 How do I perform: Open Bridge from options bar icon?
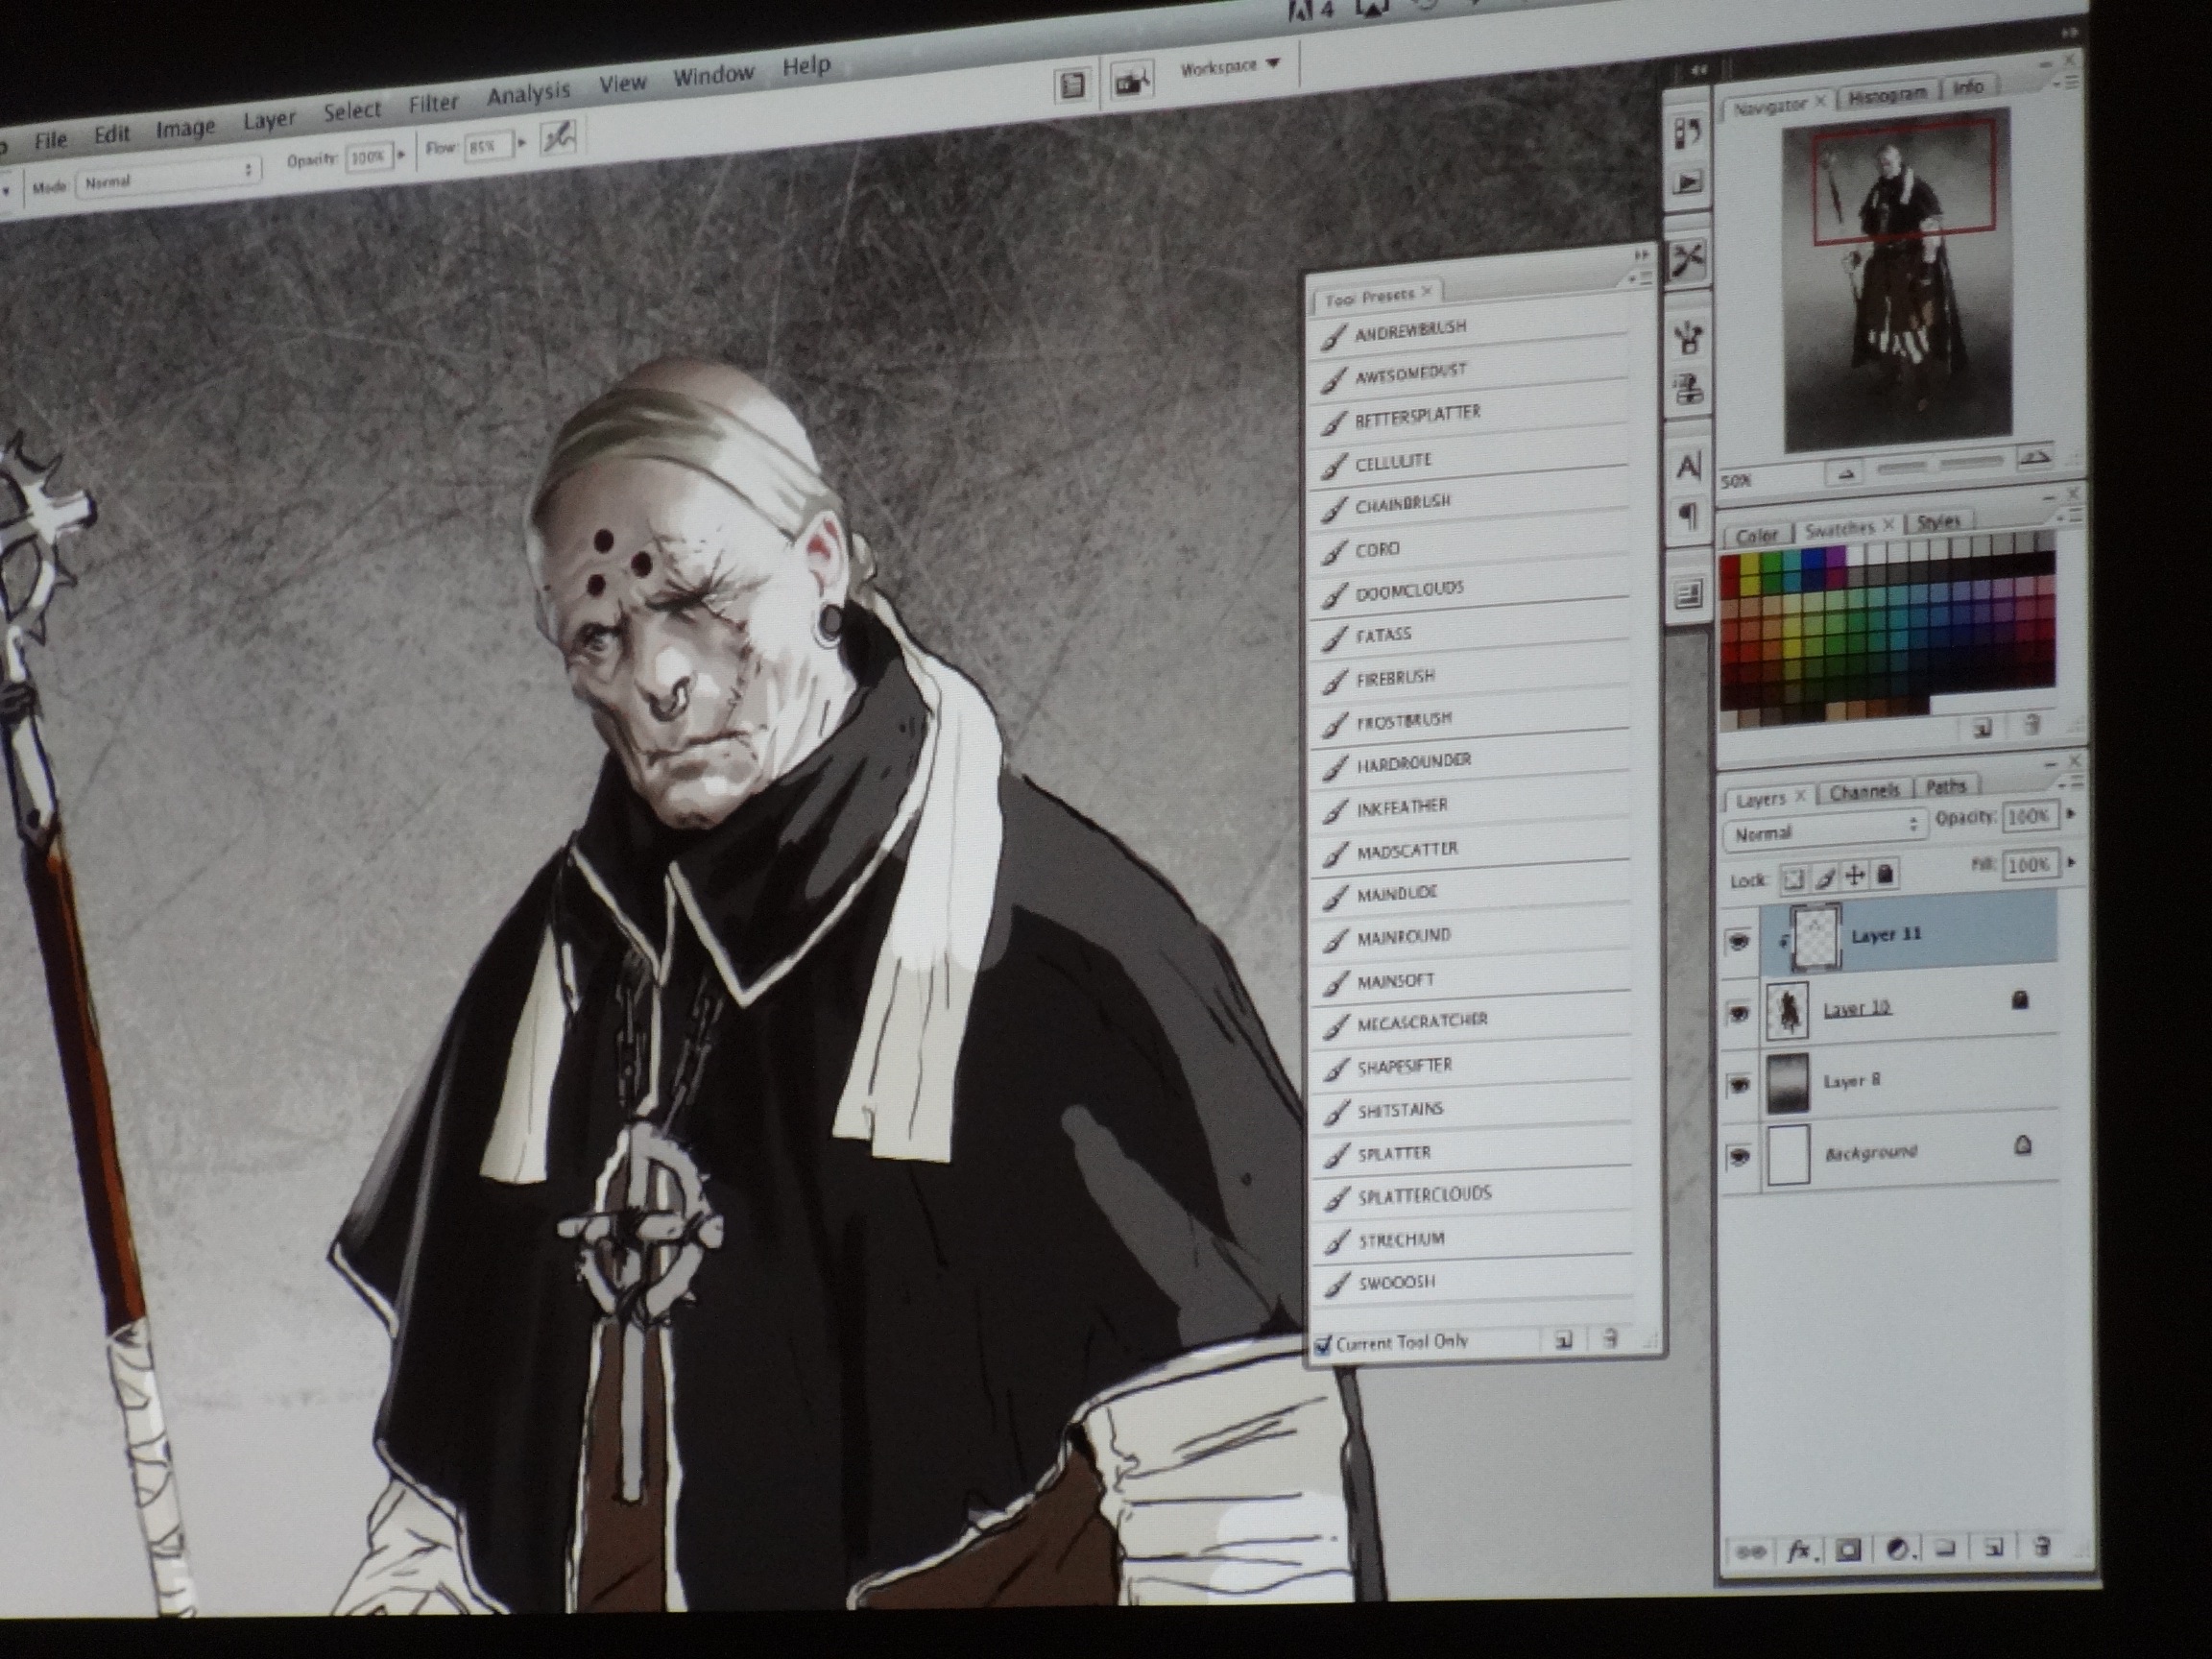[x=1132, y=84]
